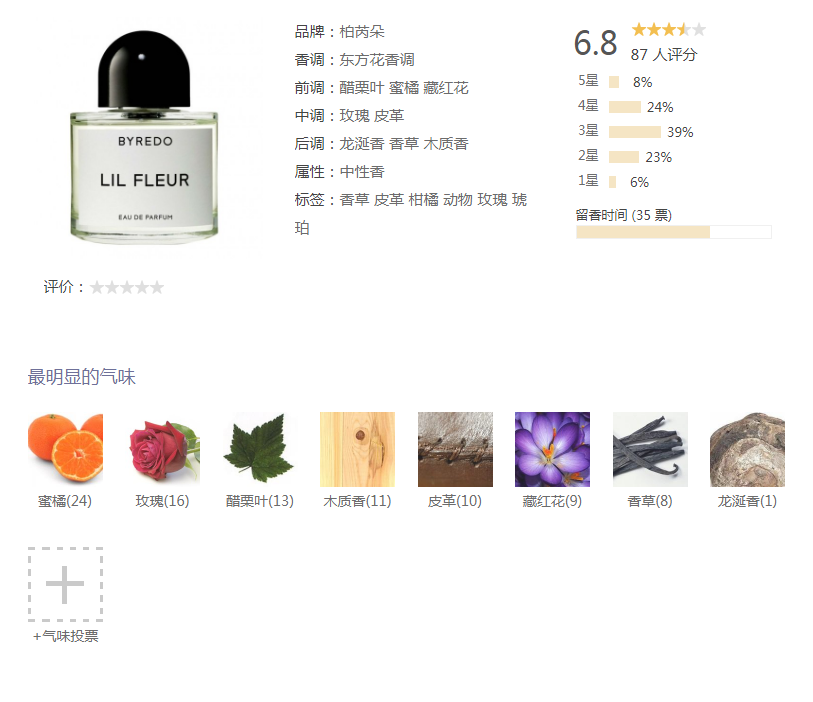The height and width of the screenshot is (702, 813).
Task: Select the 皮革 leather scent image
Action: pyautogui.click(x=455, y=449)
